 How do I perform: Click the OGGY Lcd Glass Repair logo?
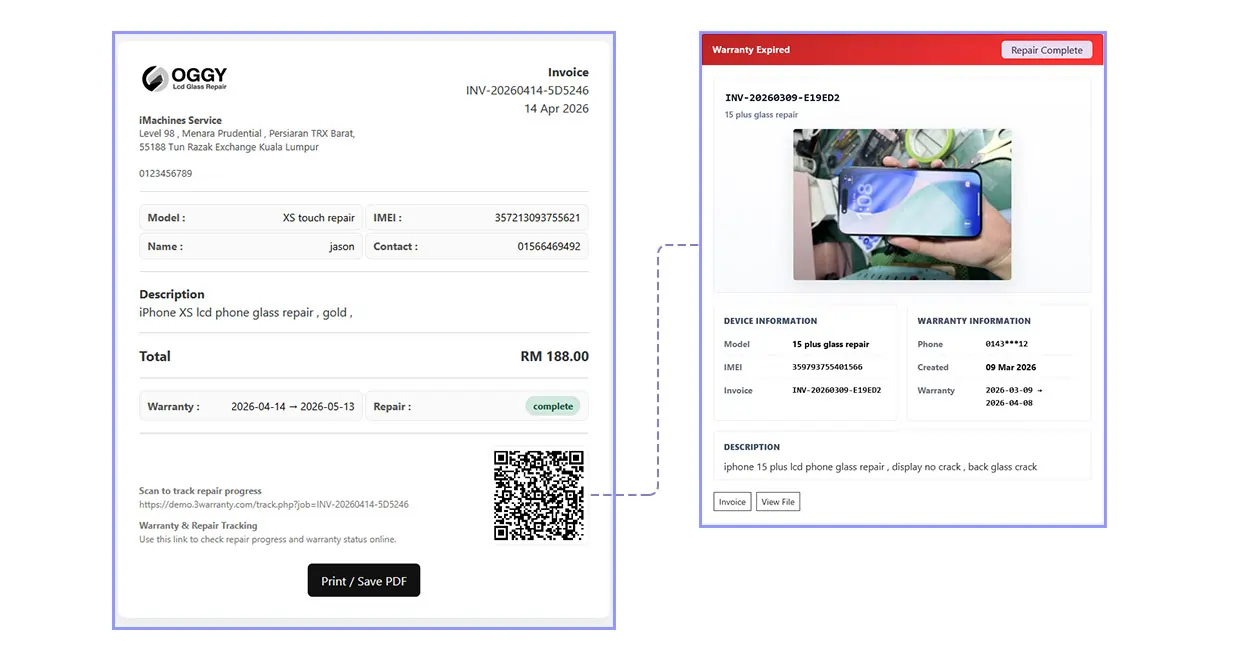(185, 77)
